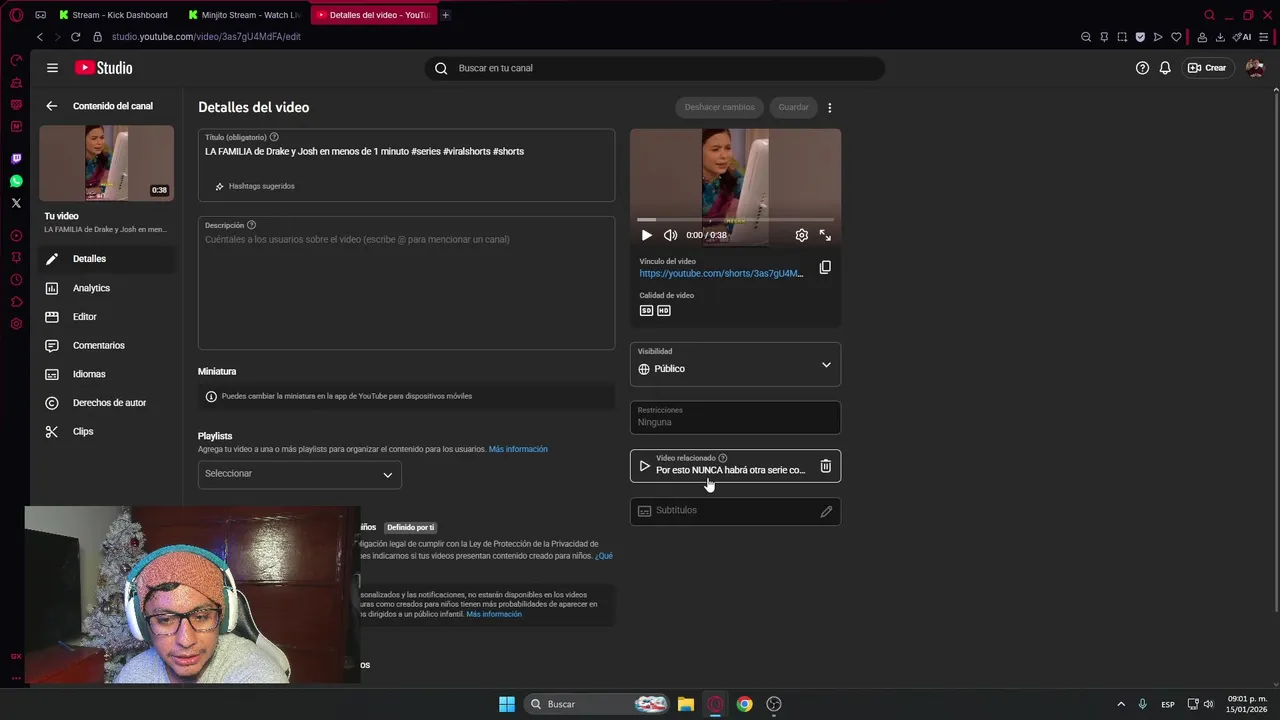Open Opera easy setup sliders icon
The height and width of the screenshot is (720, 1280).
coord(1264,37)
